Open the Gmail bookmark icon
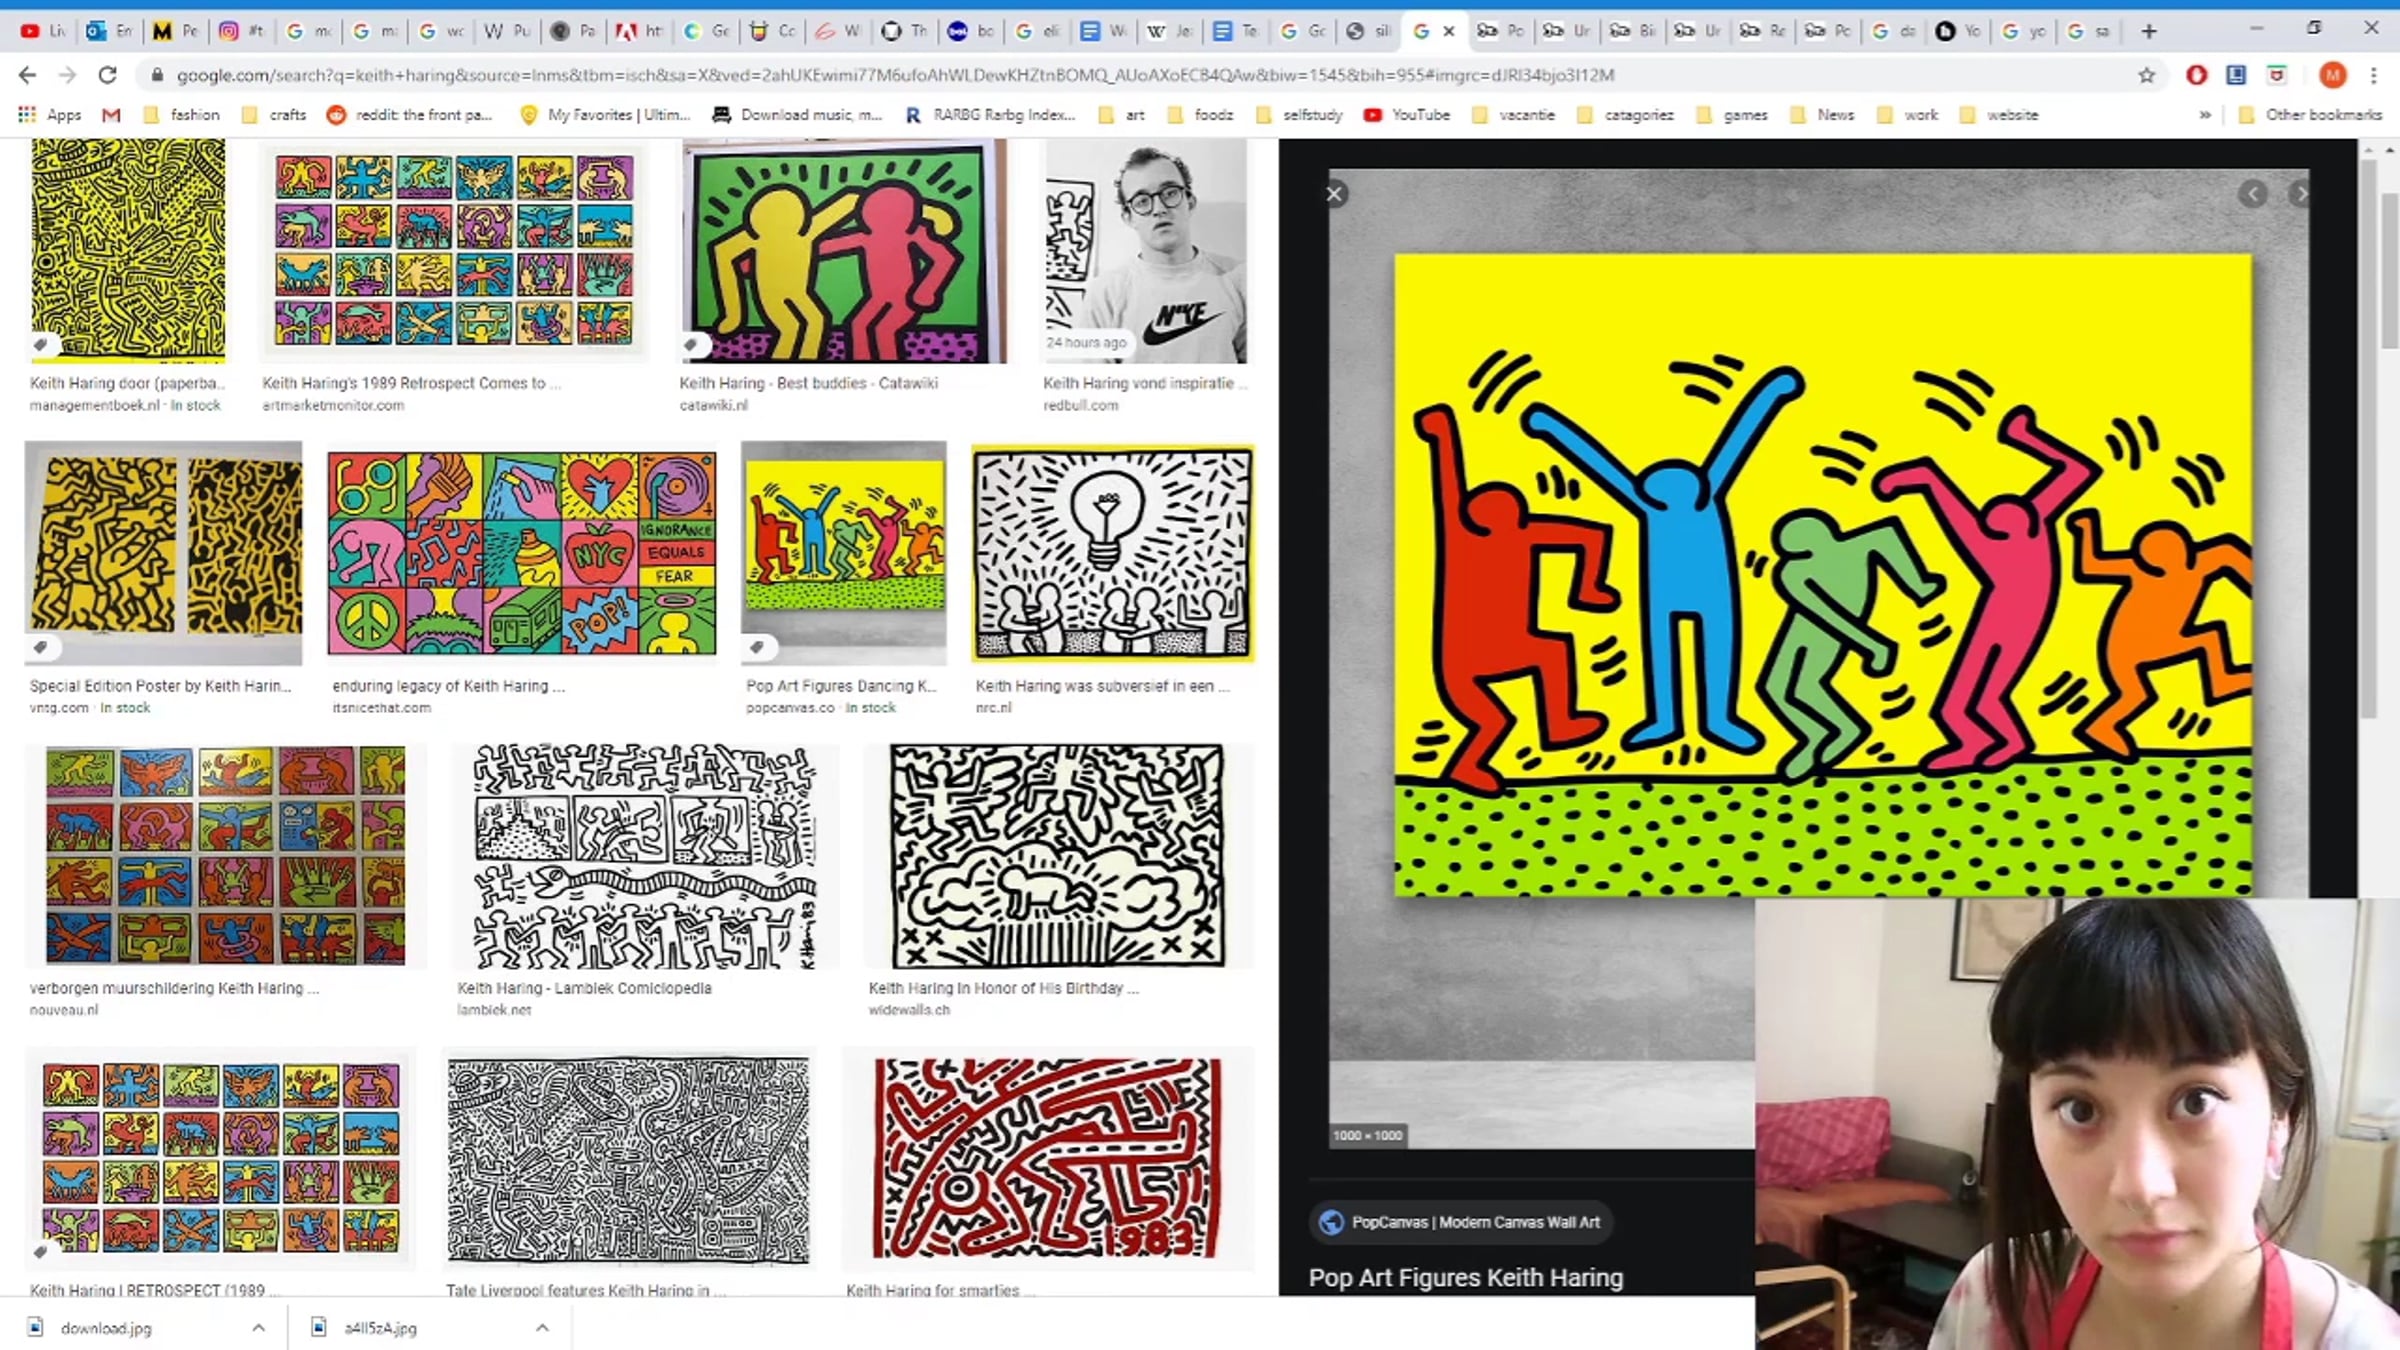2400x1350 pixels. [x=111, y=115]
